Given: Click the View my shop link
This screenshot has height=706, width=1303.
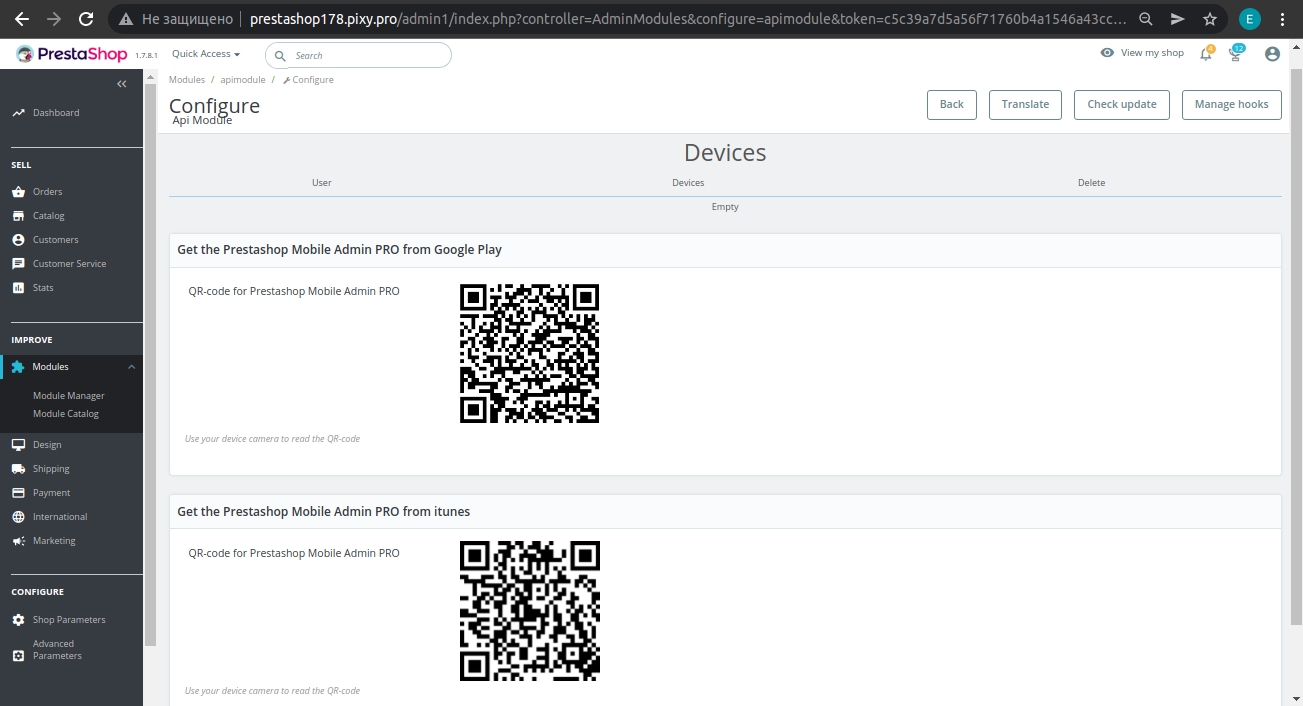Looking at the screenshot, I should coord(1142,53).
